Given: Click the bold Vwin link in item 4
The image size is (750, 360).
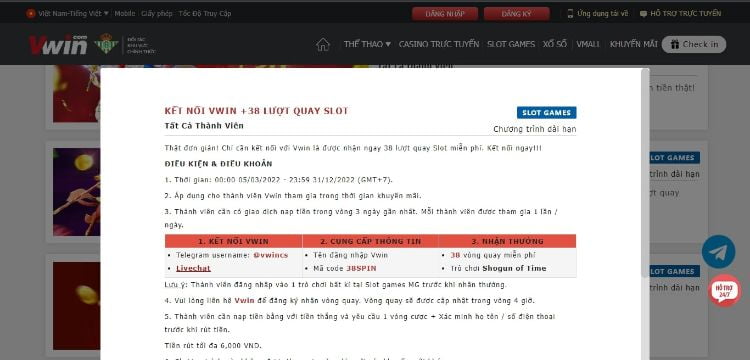Looking at the screenshot, I should pyautogui.click(x=244, y=301).
